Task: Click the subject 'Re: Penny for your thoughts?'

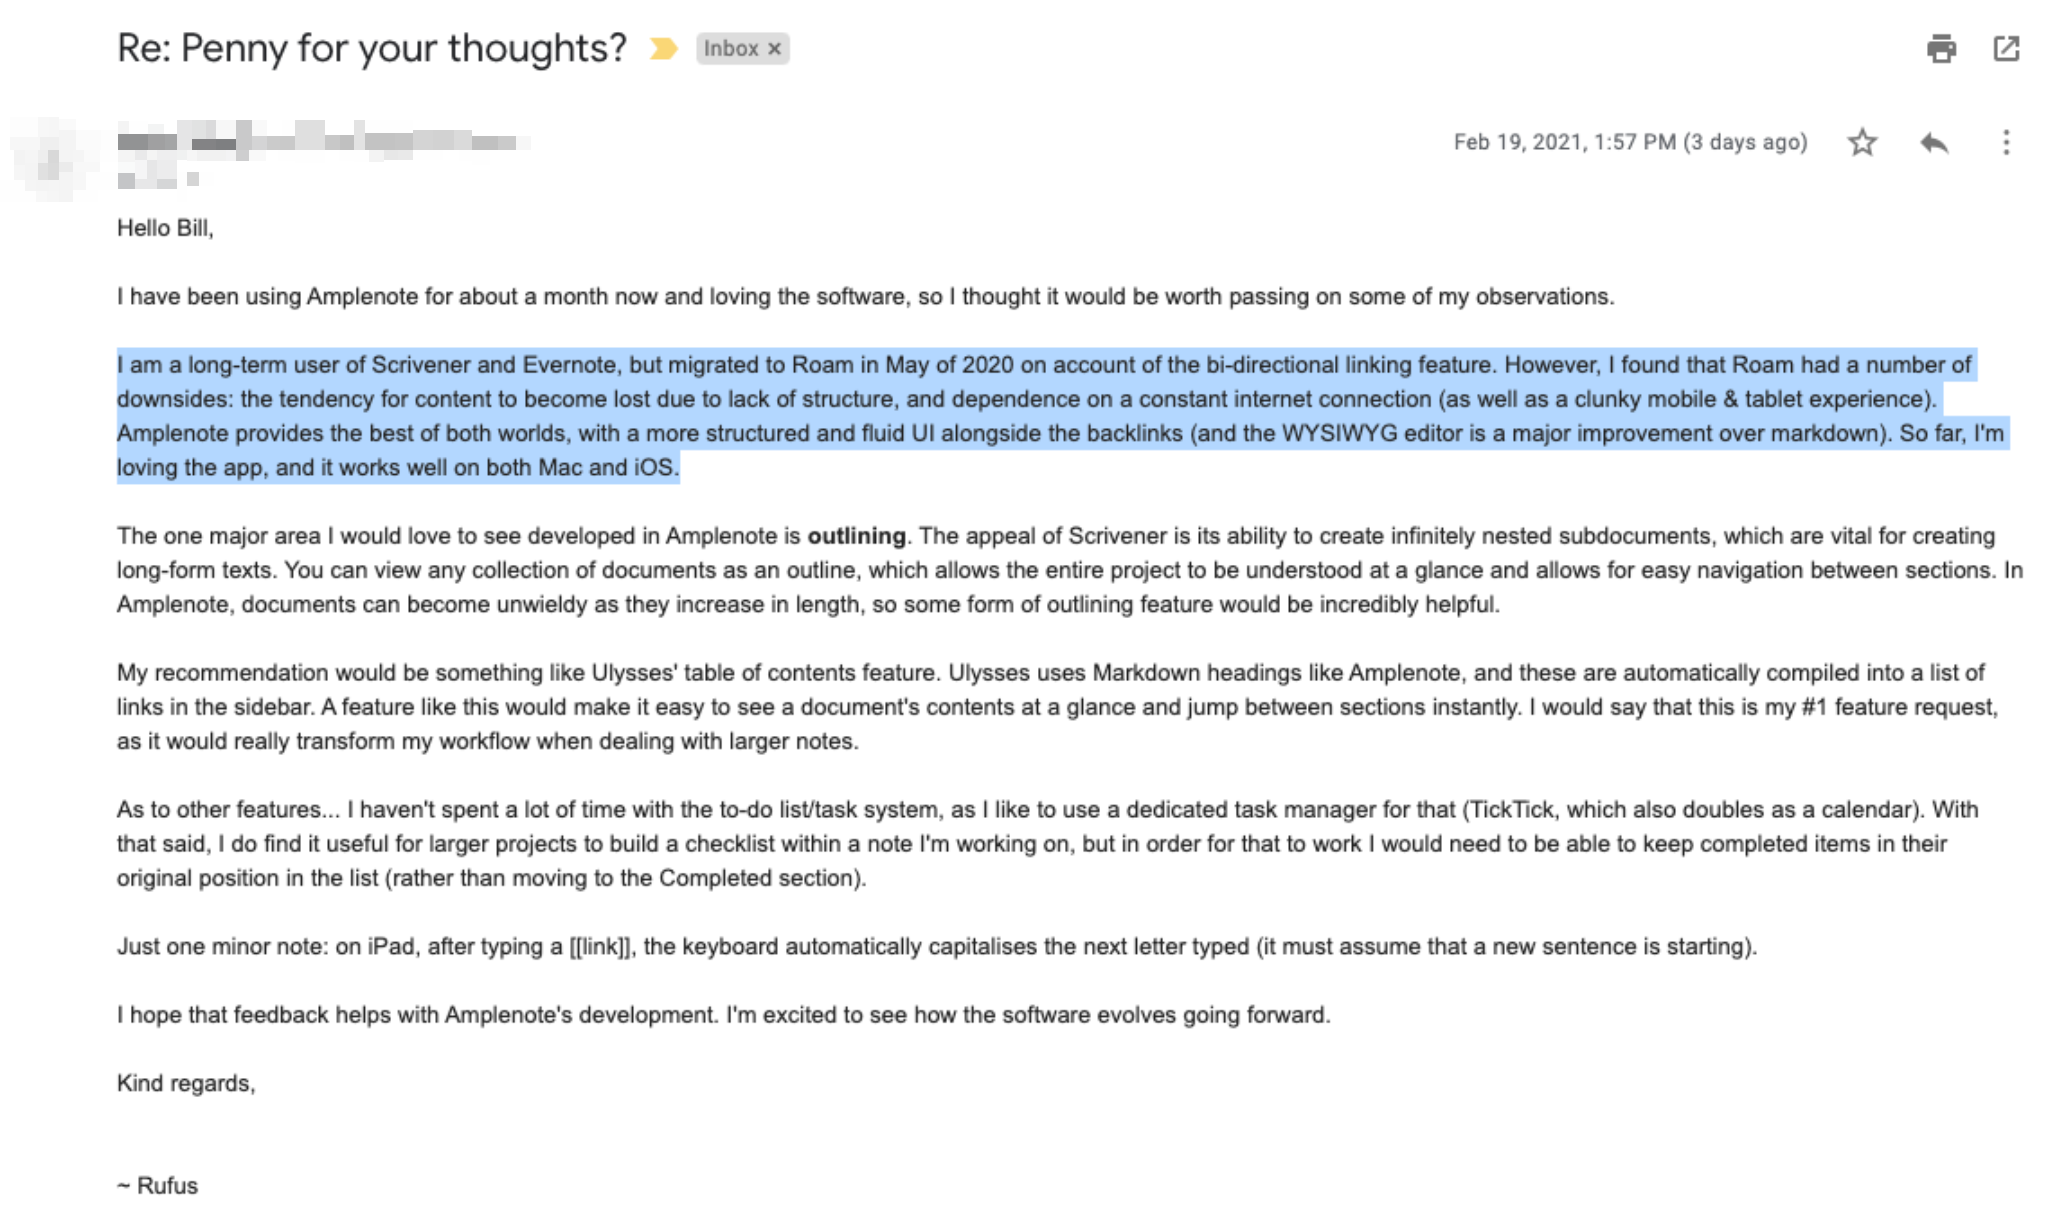Action: click(372, 47)
